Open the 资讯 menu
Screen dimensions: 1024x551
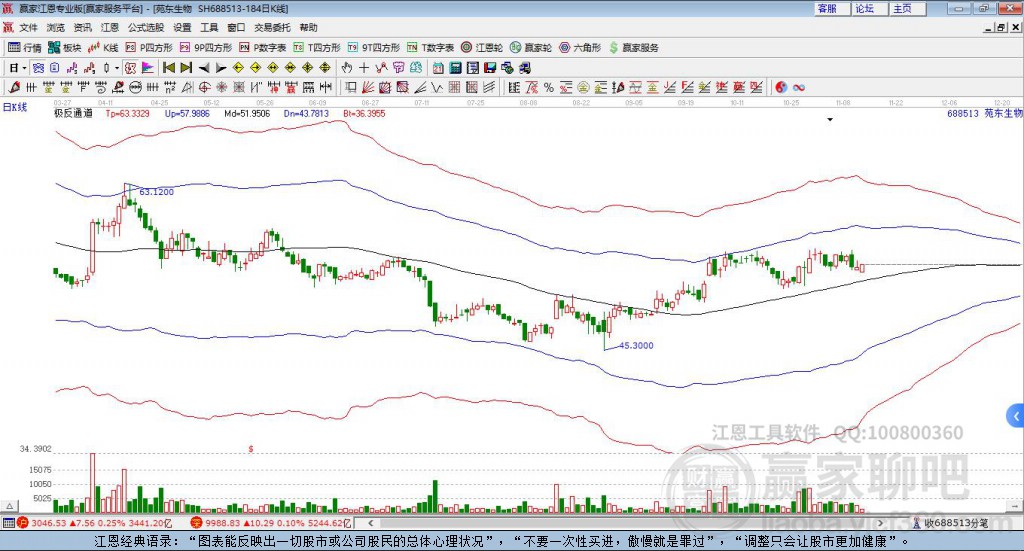coord(82,27)
